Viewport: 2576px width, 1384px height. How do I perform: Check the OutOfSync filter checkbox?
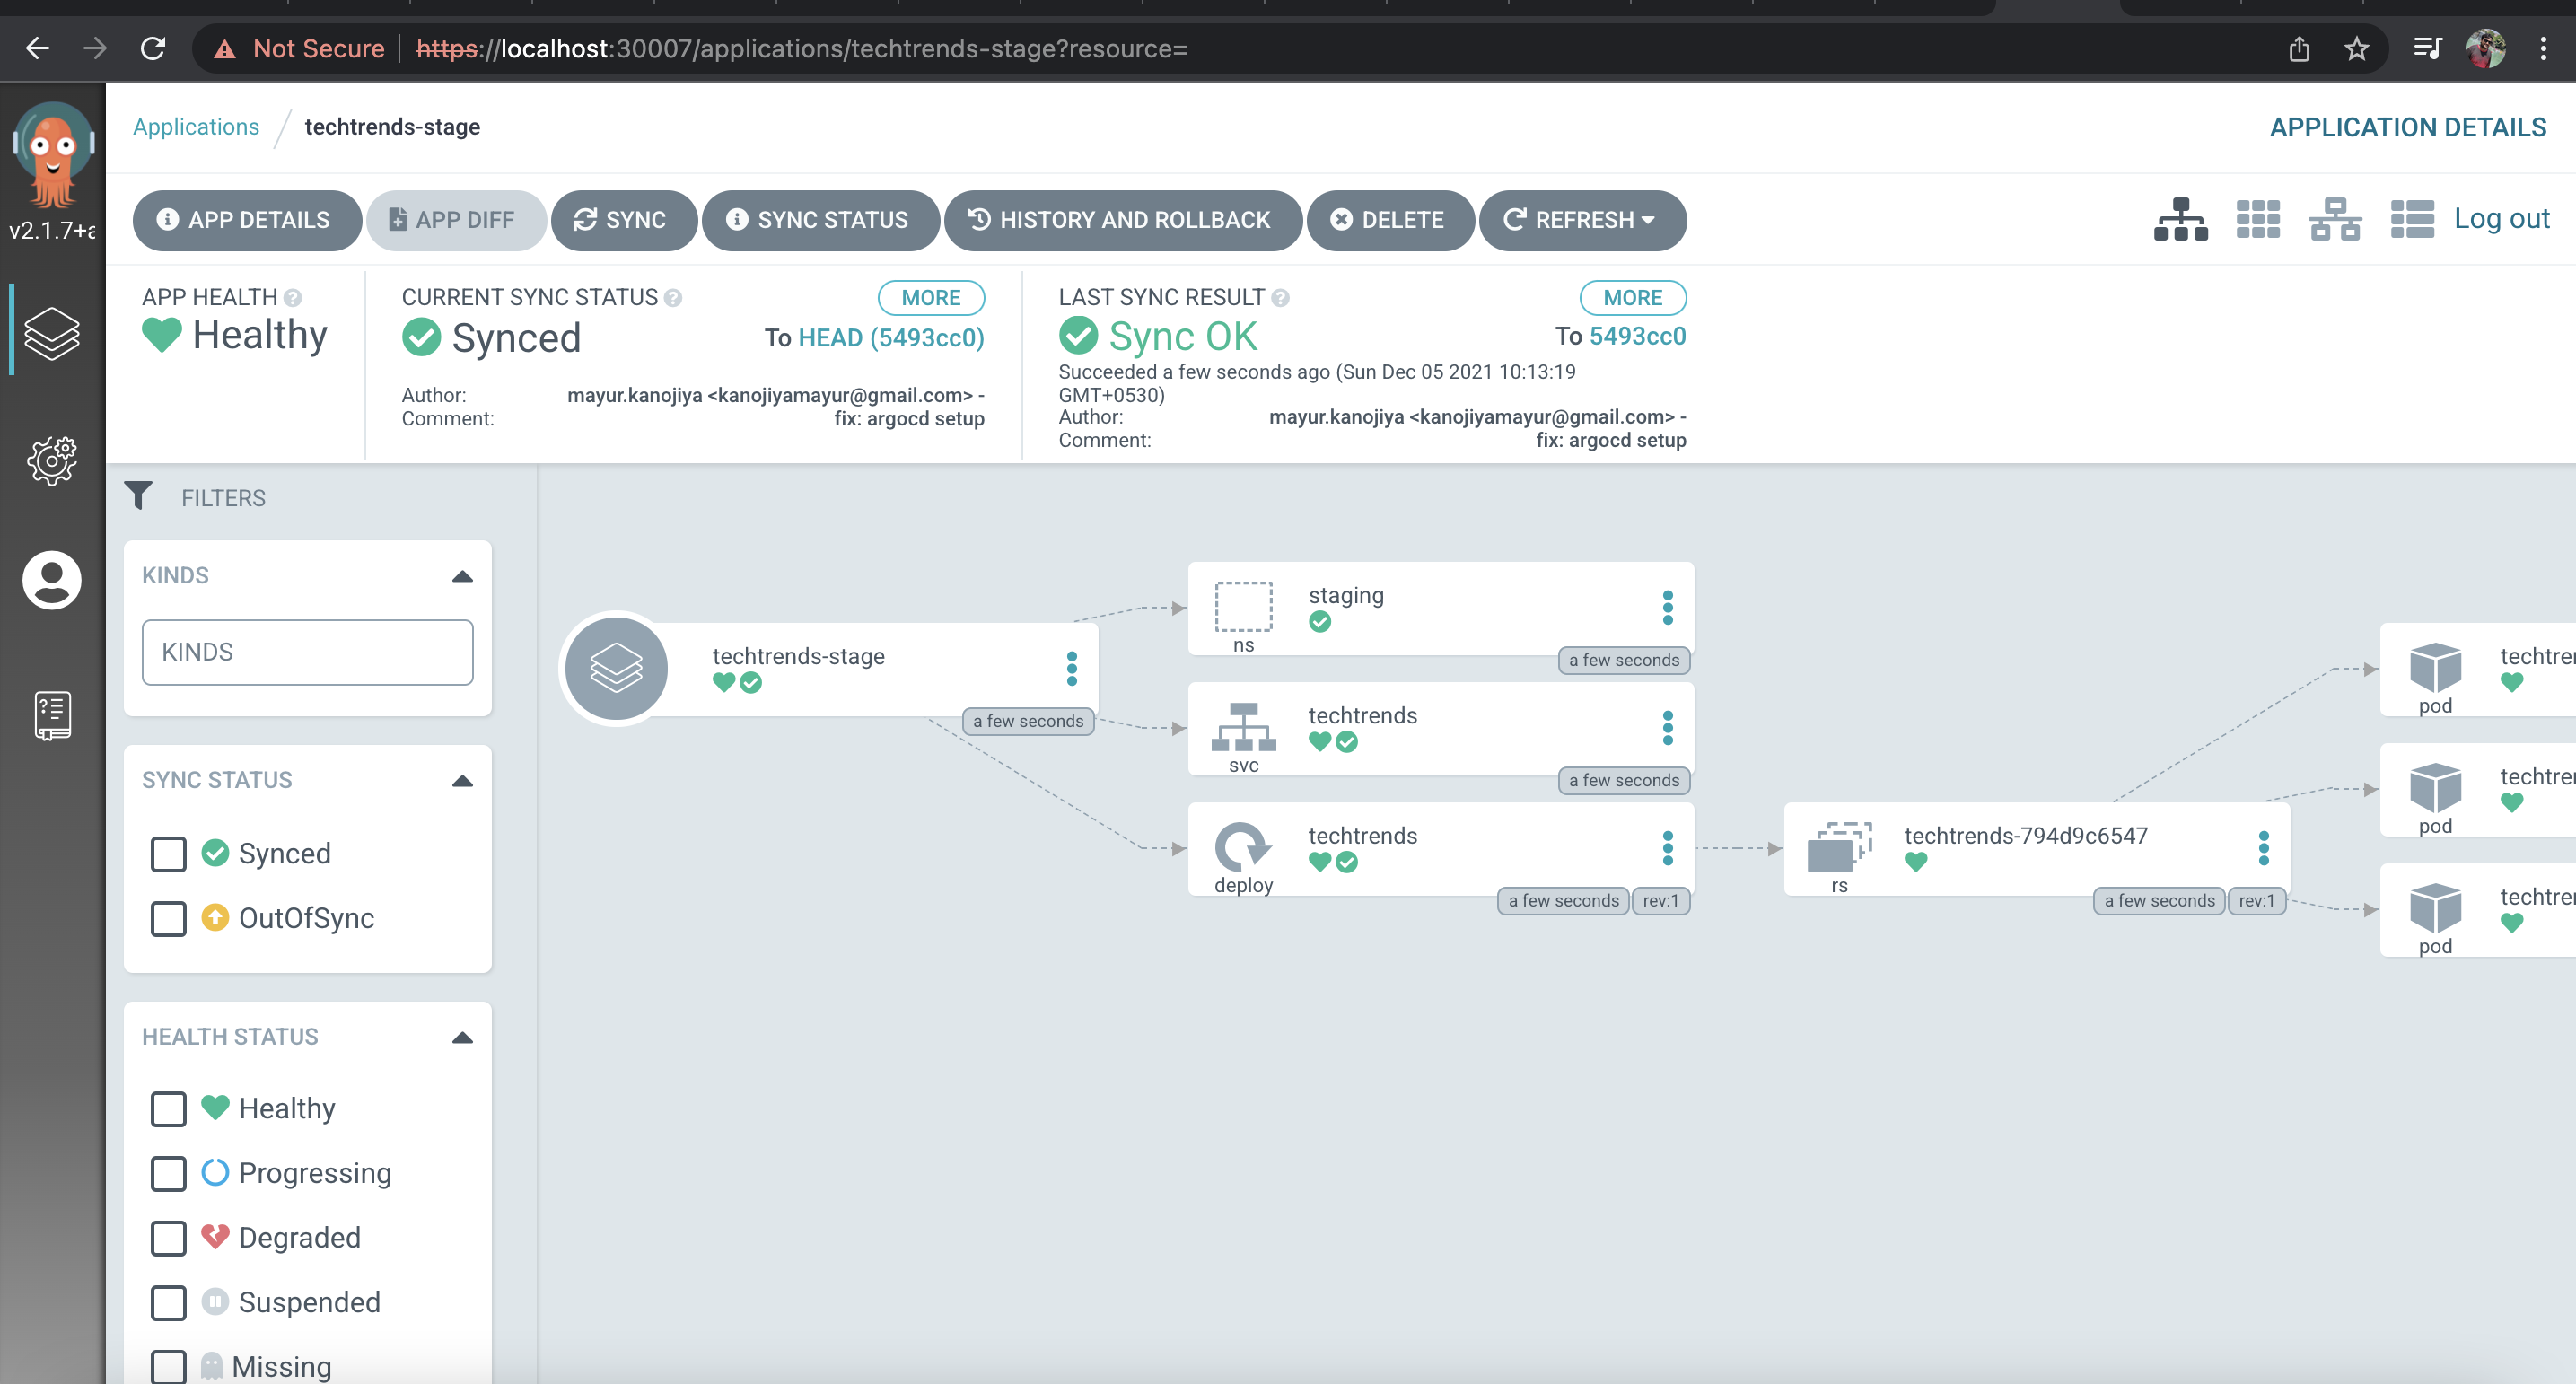tap(168, 918)
